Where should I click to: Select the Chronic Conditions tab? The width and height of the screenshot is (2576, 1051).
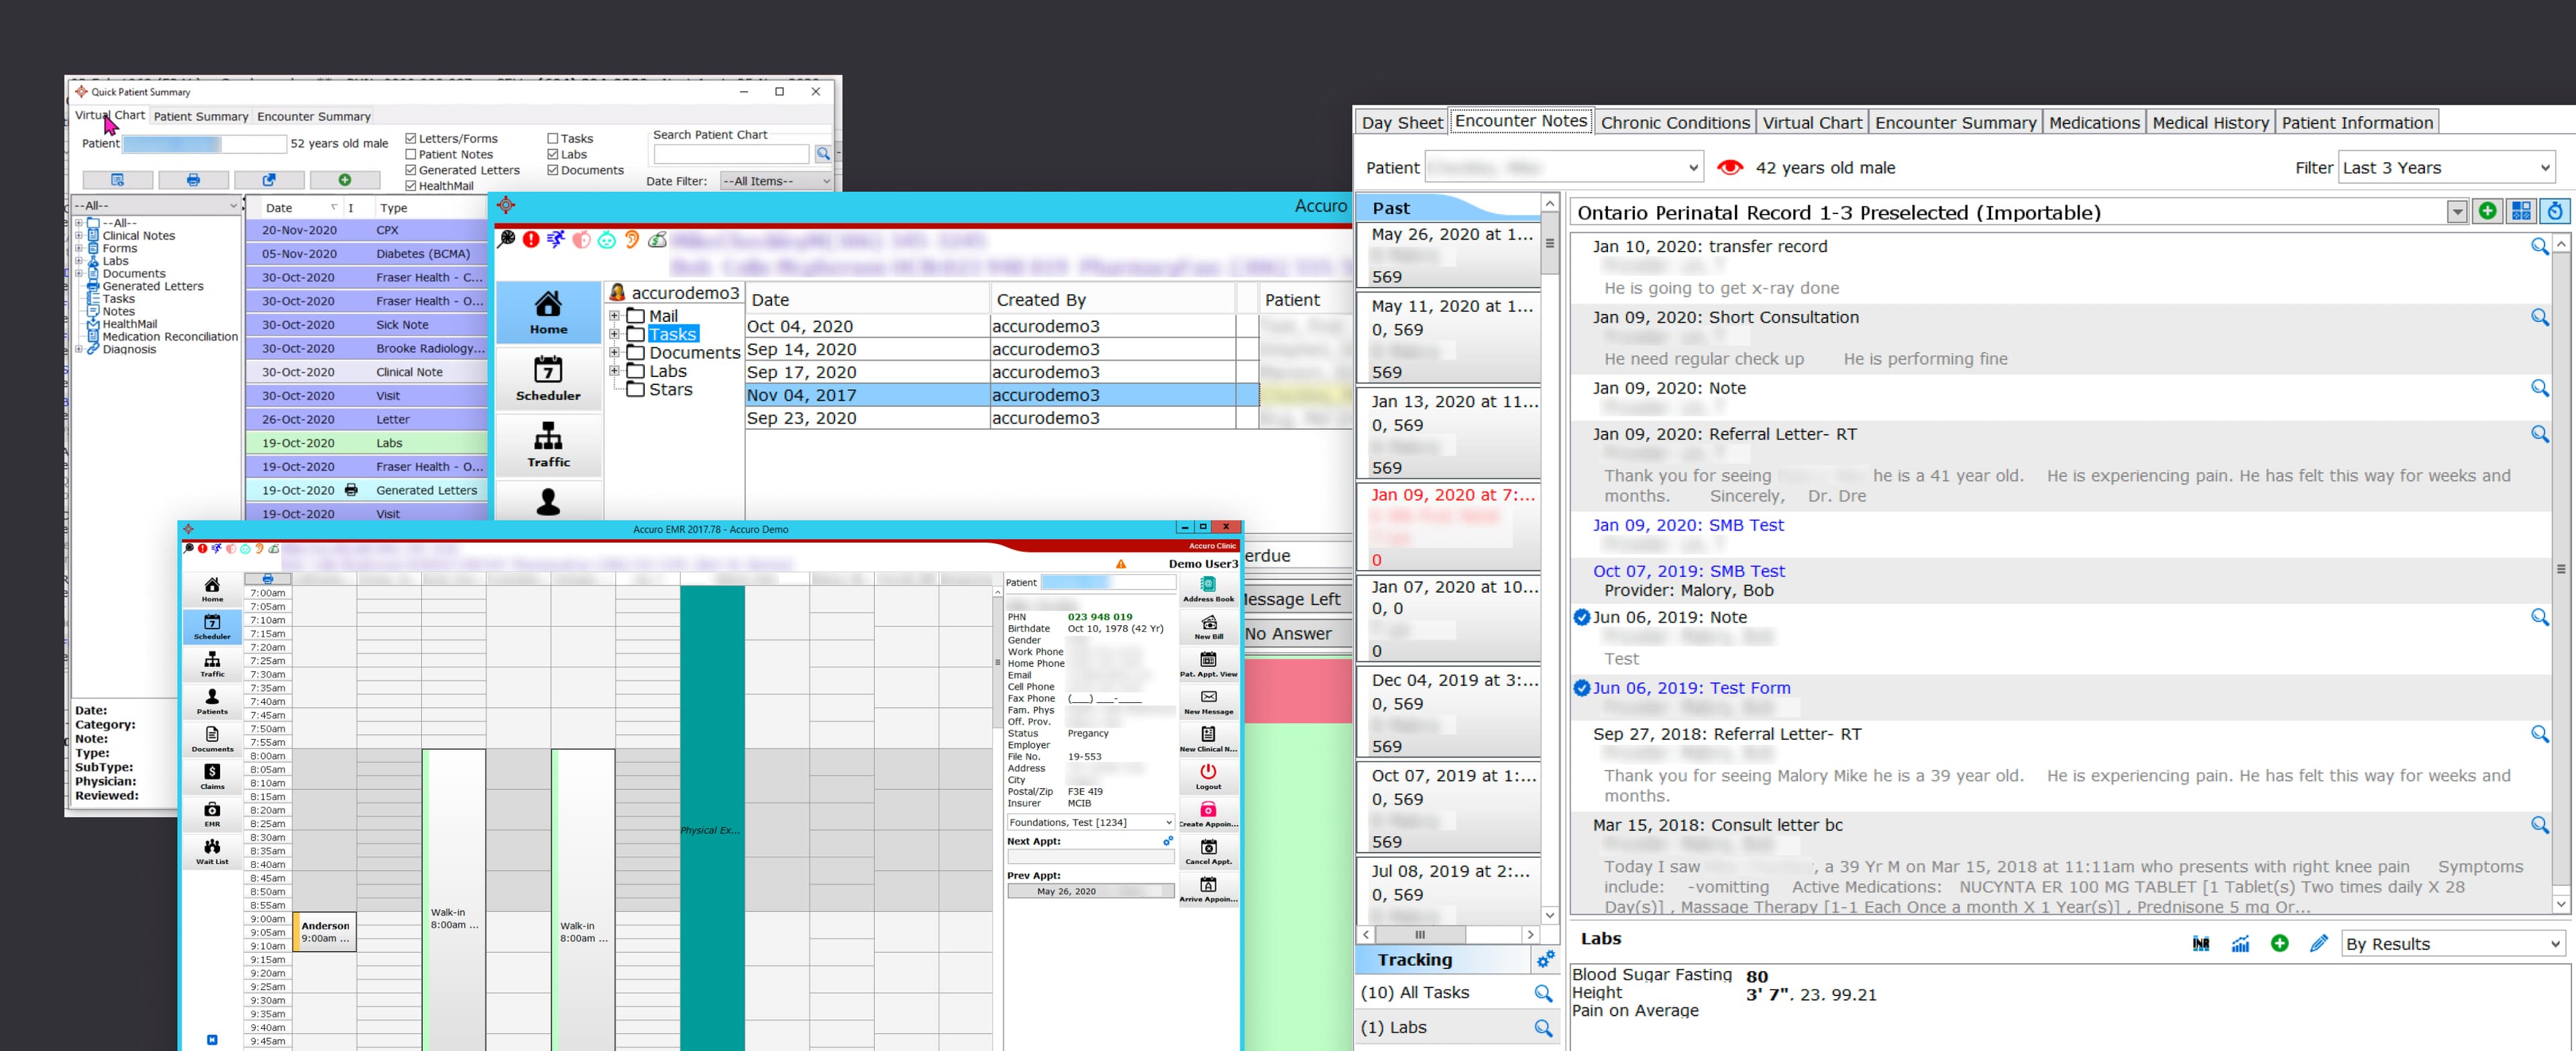pyautogui.click(x=1675, y=122)
